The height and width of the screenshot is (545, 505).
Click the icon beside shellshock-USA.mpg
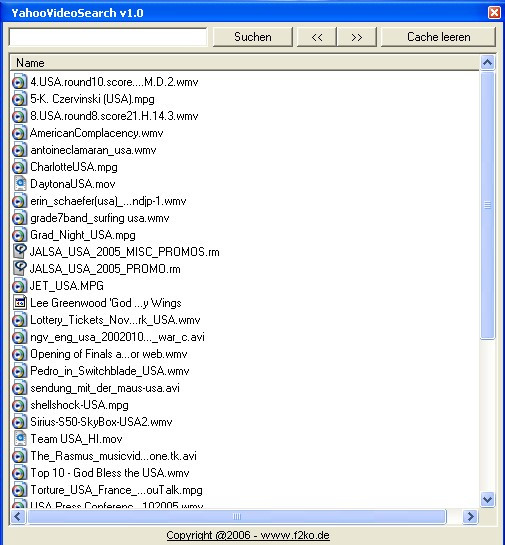coord(19,405)
